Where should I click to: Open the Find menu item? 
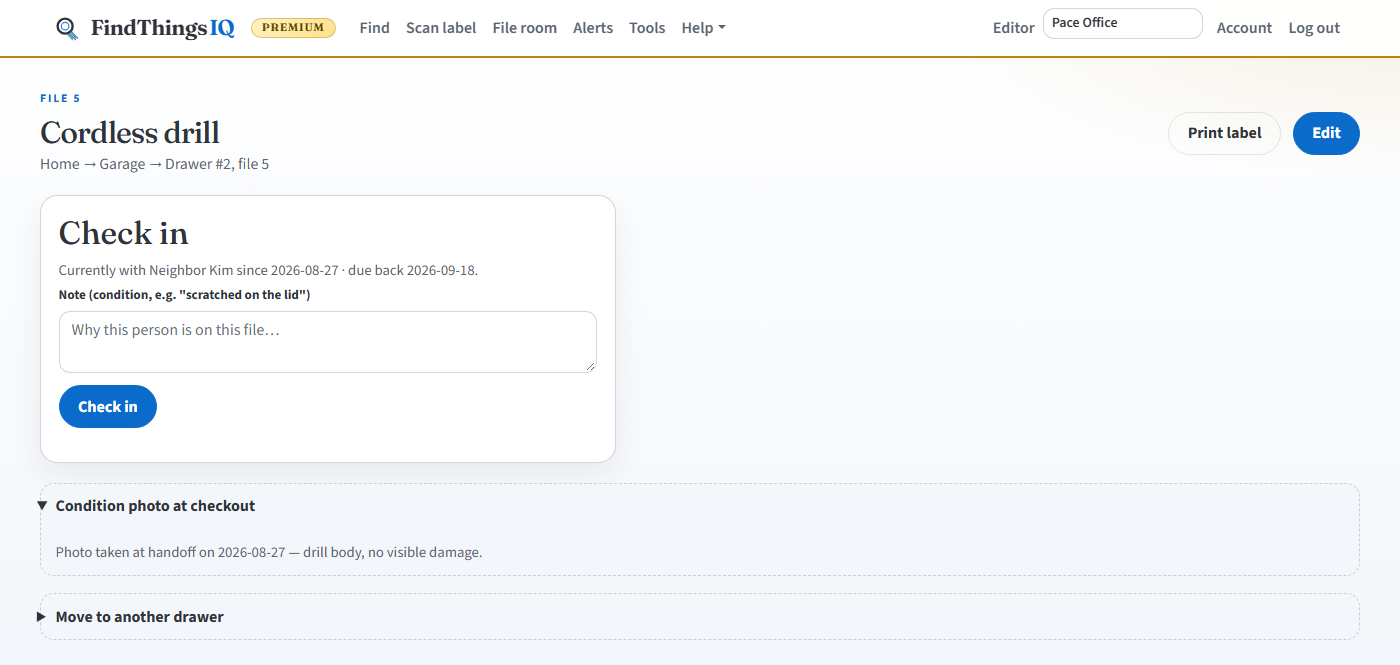tap(374, 28)
